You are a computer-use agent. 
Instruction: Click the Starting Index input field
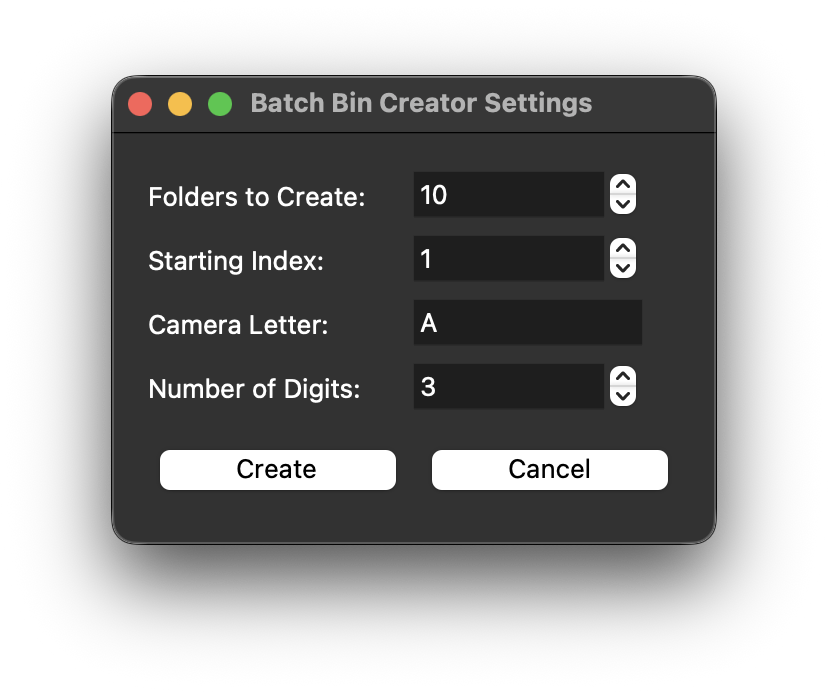(508, 259)
